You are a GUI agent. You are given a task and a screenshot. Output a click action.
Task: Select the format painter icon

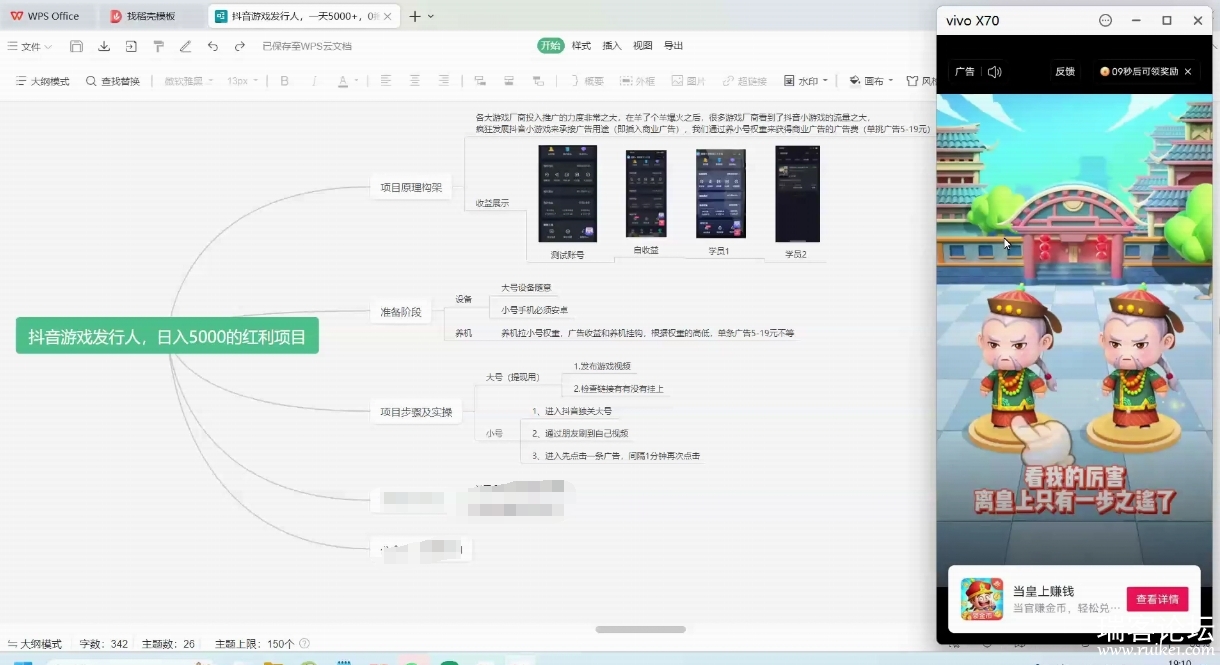tap(159, 46)
